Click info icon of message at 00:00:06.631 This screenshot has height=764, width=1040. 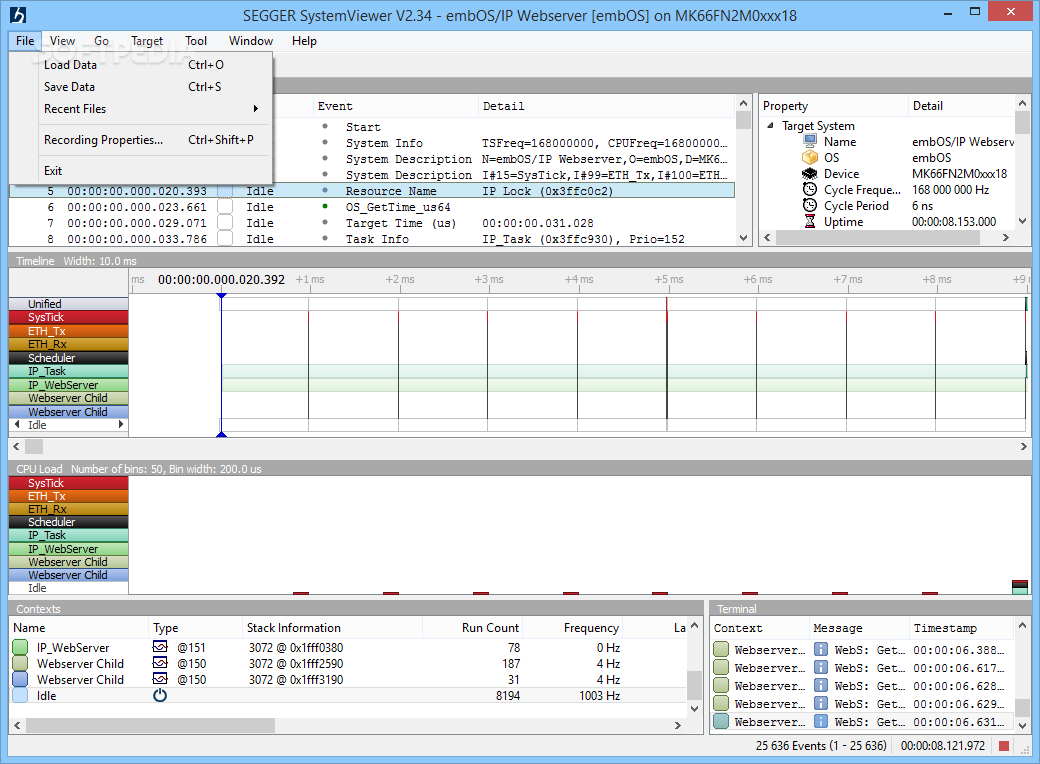(820, 721)
